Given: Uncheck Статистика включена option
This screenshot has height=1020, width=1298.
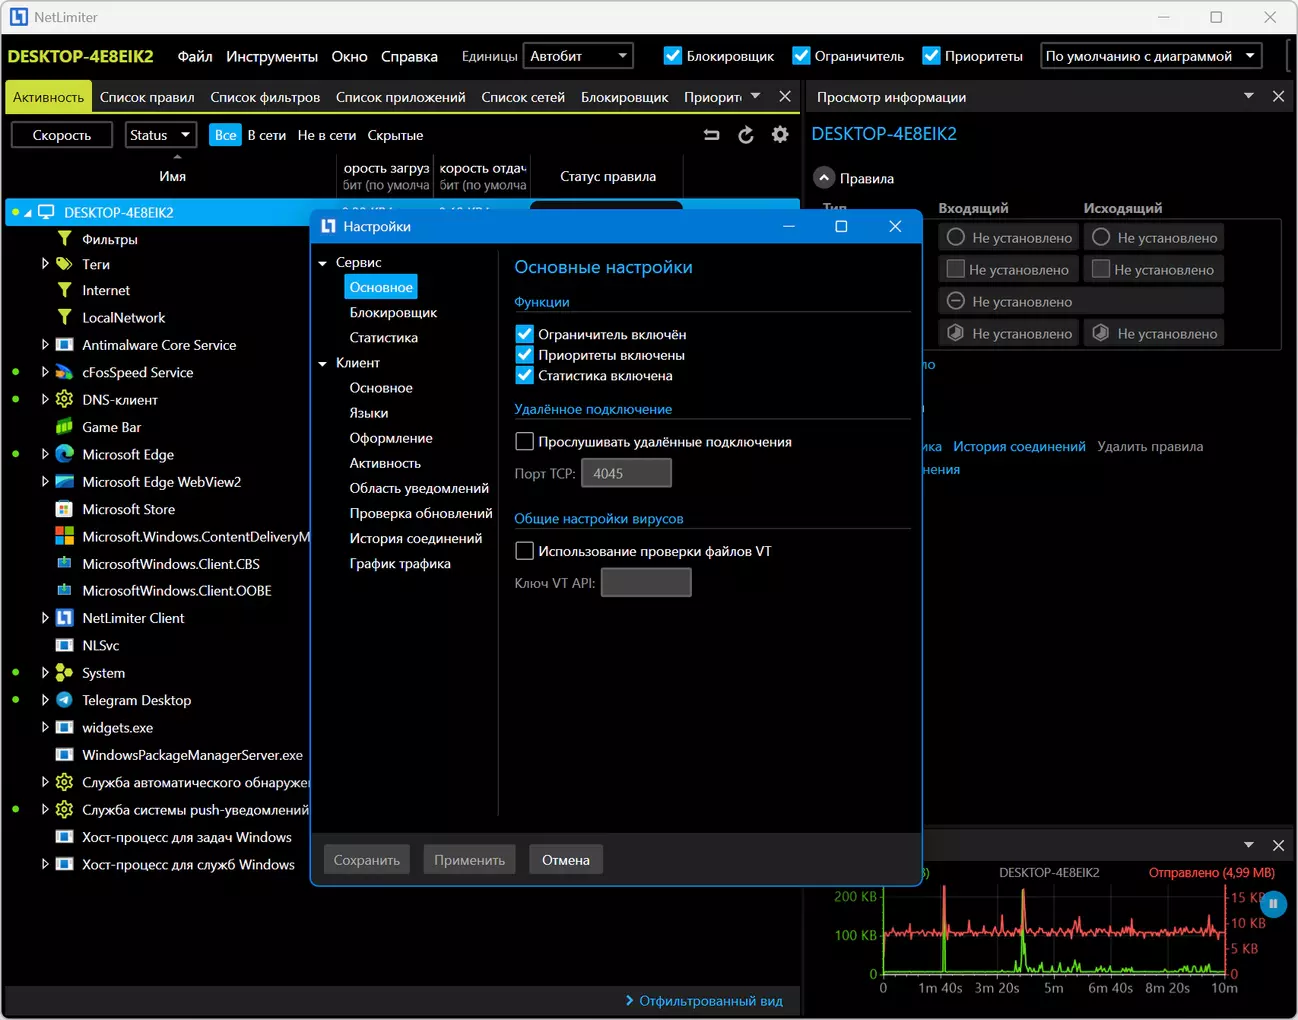Looking at the screenshot, I should pyautogui.click(x=524, y=375).
